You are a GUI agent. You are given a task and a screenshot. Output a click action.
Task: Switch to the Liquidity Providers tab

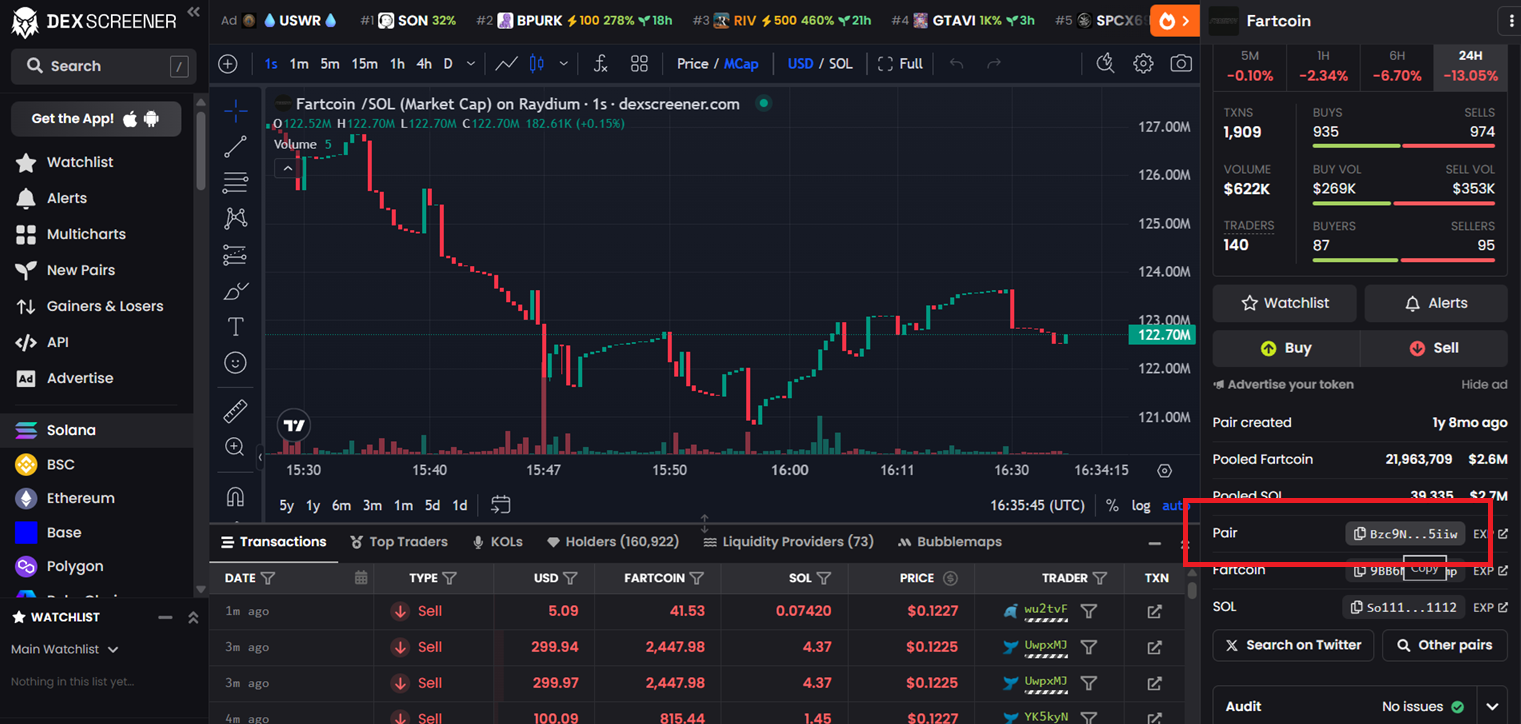[x=788, y=542]
